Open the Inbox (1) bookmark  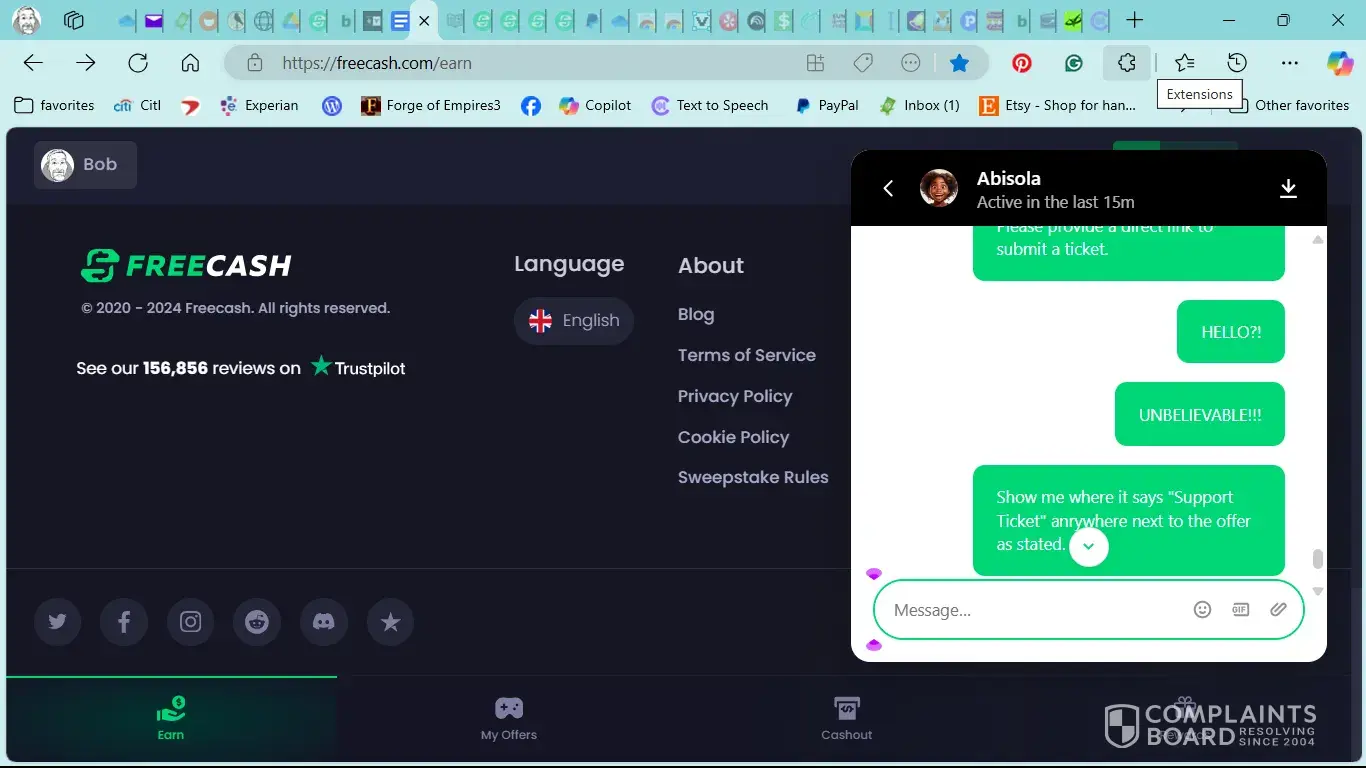919,105
